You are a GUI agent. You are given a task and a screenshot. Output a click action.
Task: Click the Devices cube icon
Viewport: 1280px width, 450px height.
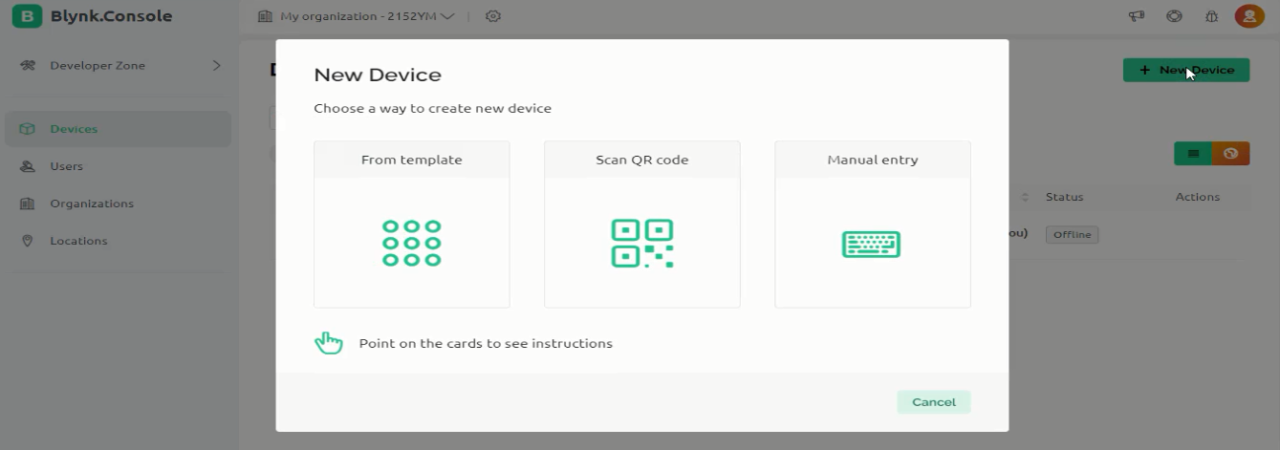pyautogui.click(x=28, y=129)
